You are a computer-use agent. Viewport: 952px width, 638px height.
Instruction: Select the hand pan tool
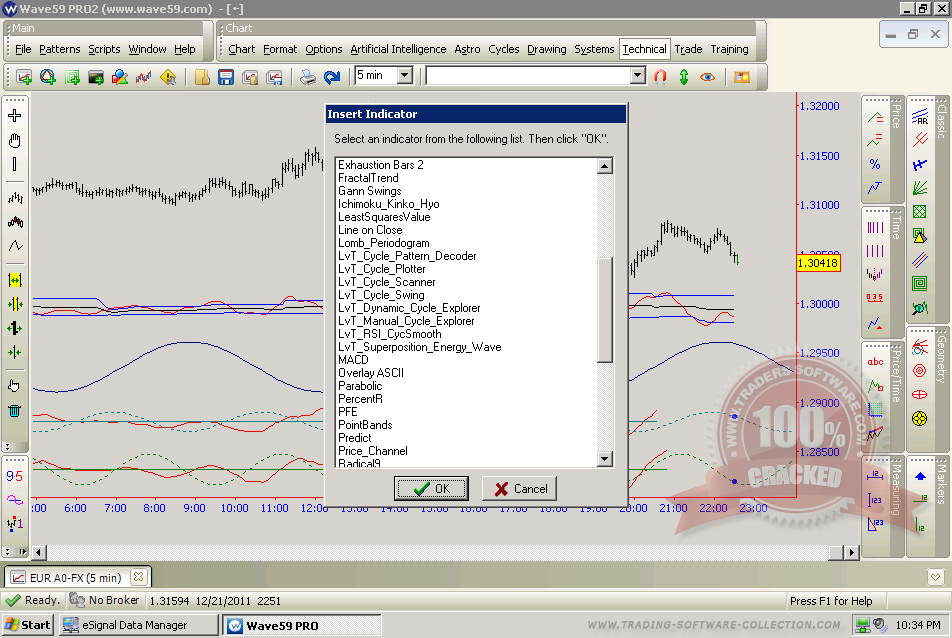[x=14, y=141]
